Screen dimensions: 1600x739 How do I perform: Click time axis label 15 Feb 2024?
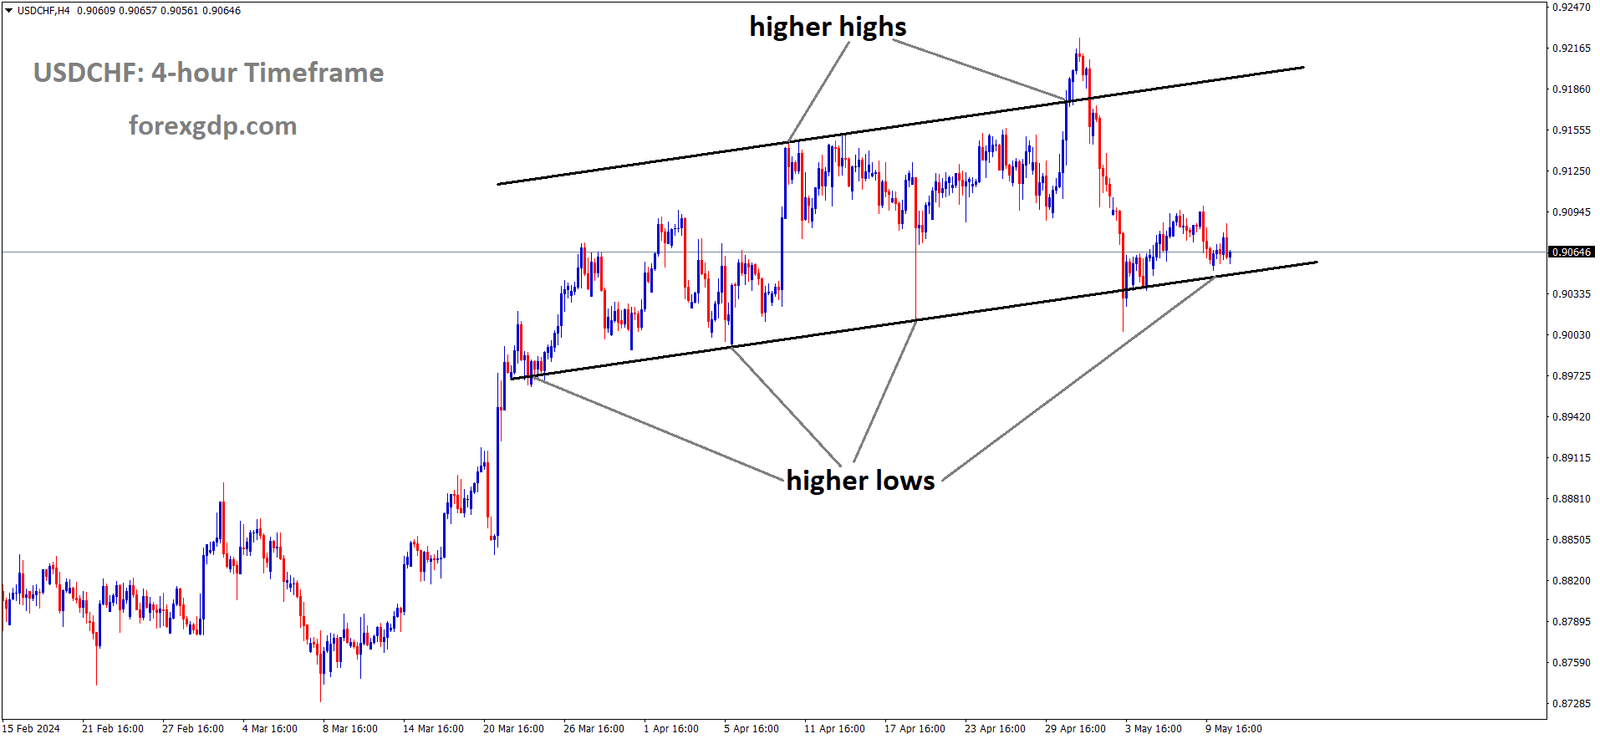coord(31,729)
